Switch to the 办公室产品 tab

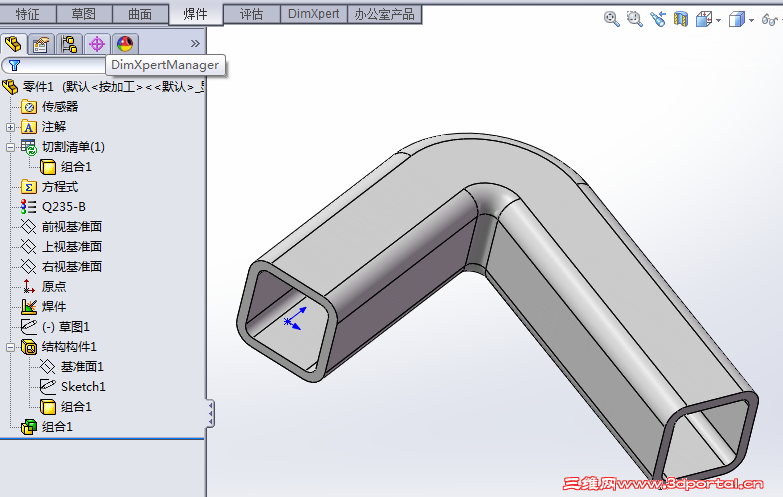[385, 14]
